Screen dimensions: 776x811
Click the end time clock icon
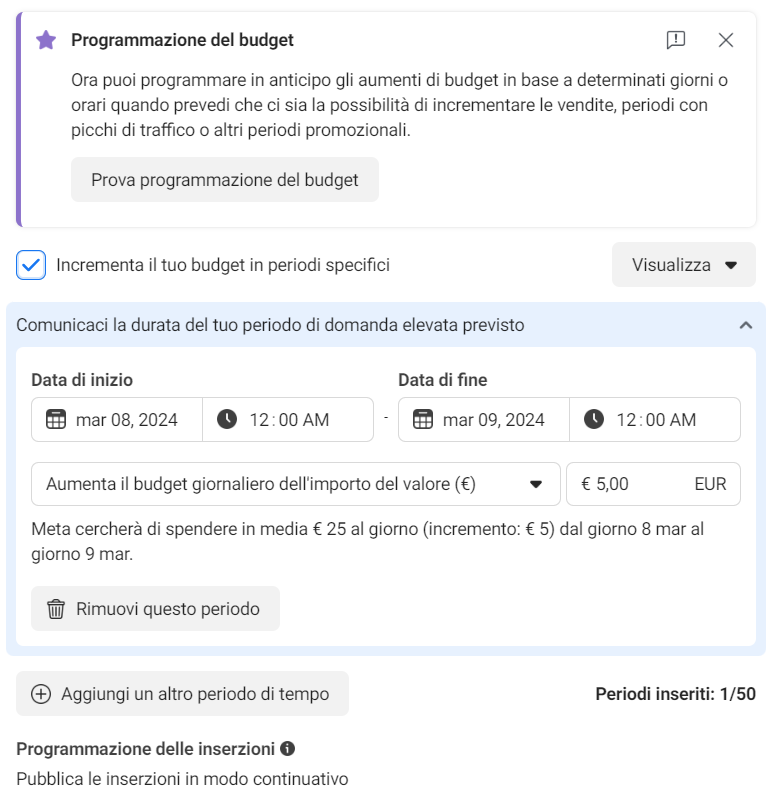point(594,420)
